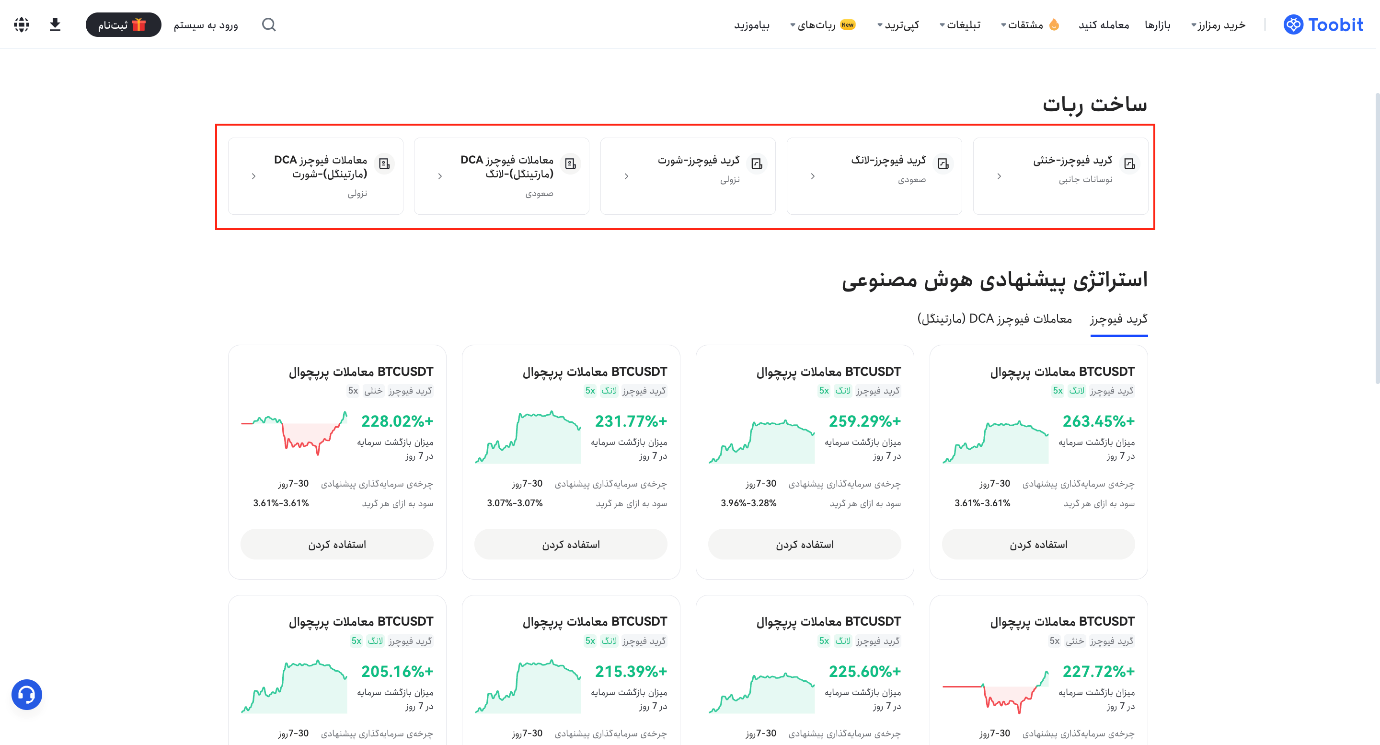Click the +205.16% return value
Image resolution: width=1380 pixels, height=745 pixels.
397,671
